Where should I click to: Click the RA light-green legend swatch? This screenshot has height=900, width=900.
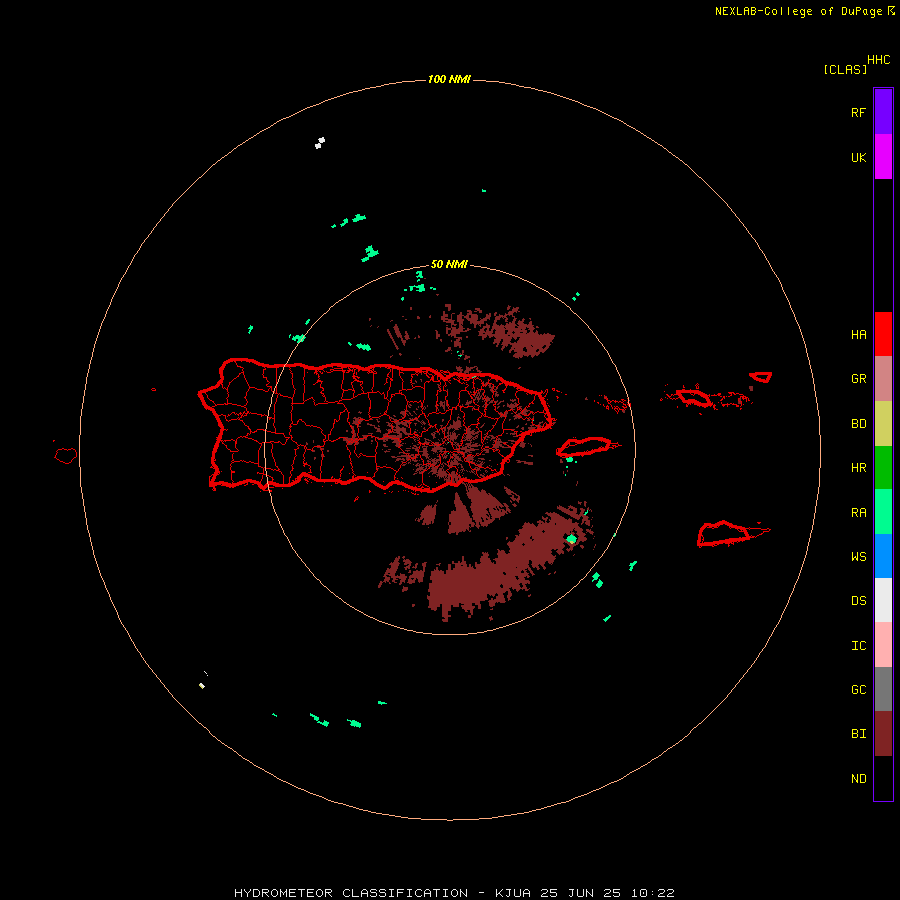[x=883, y=512]
